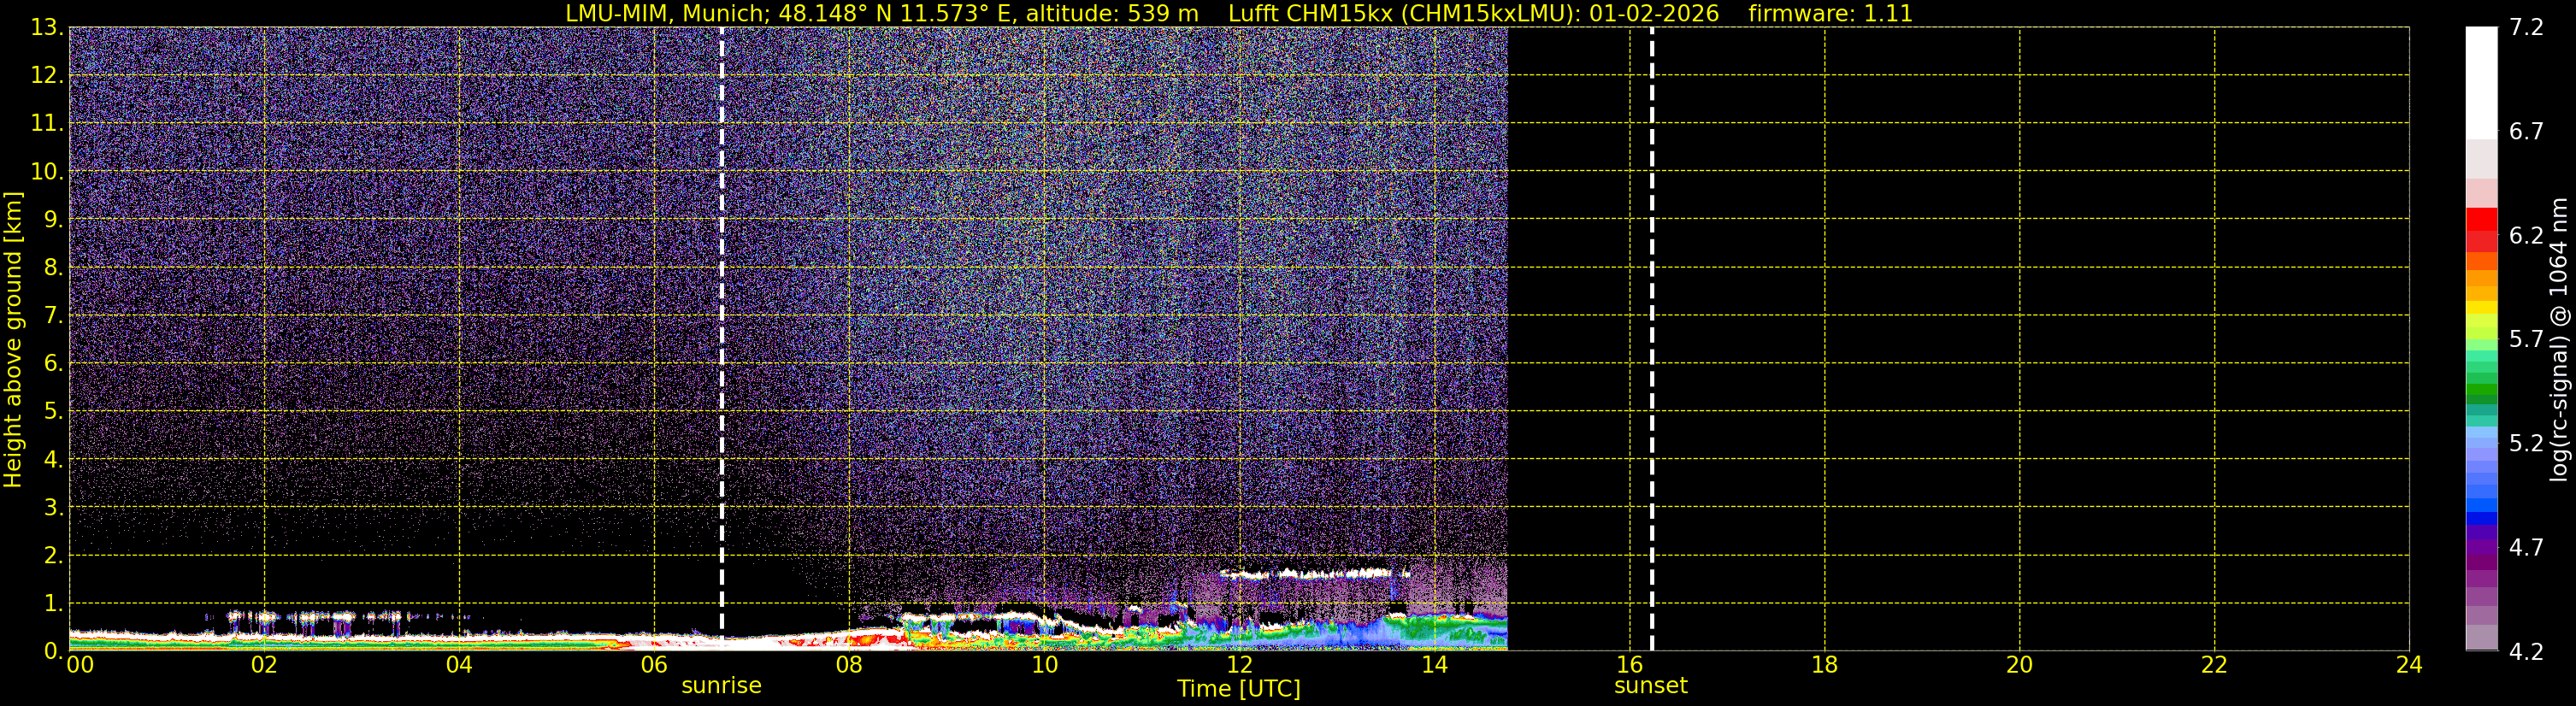Click the '10.' height tick label
This screenshot has width=2576, height=706.
tap(46, 172)
